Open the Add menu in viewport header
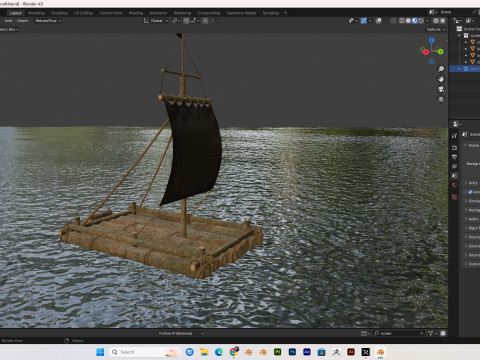The image size is (480, 360). click(8, 21)
